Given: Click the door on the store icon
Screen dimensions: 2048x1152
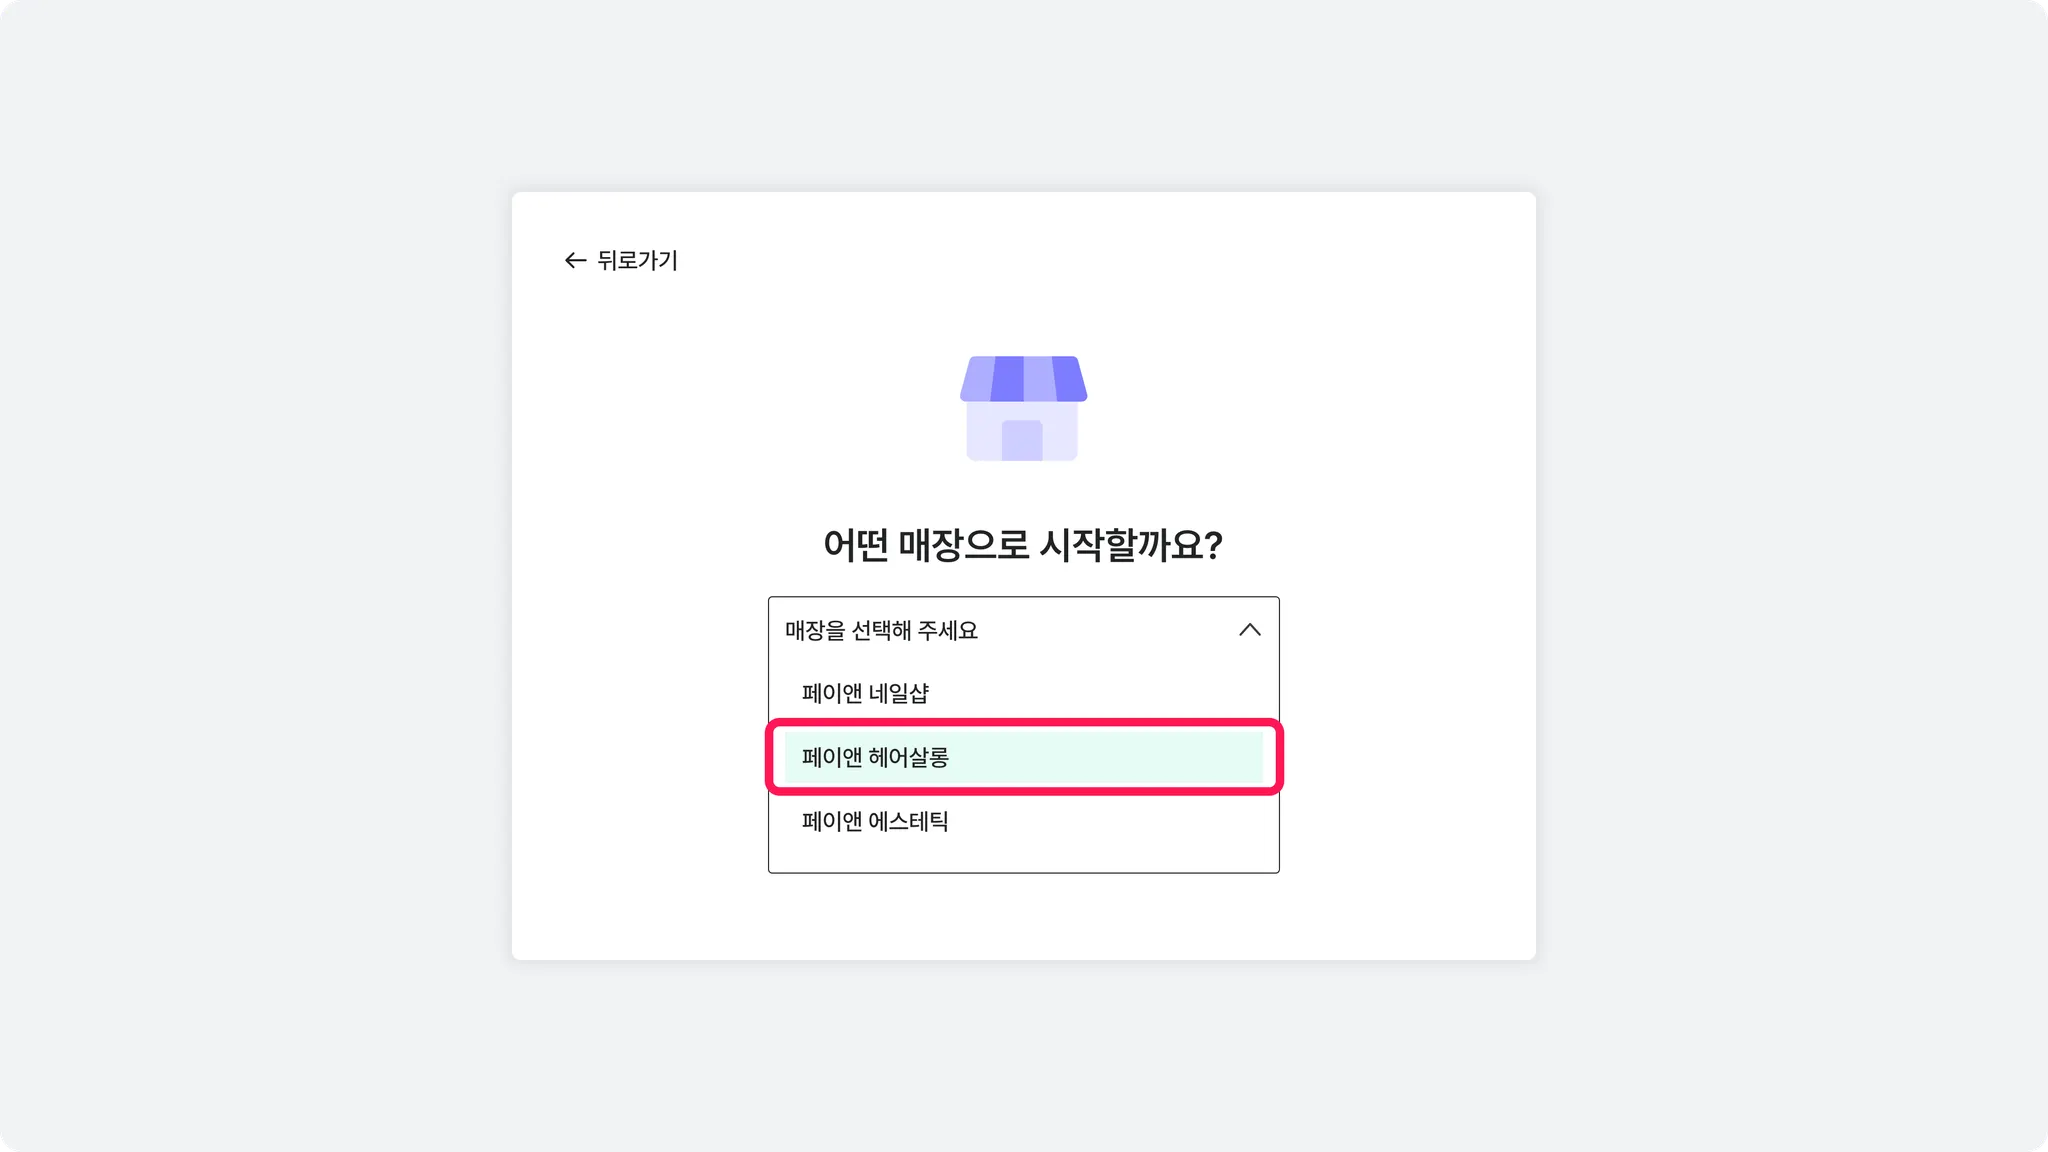Looking at the screenshot, I should coord(1022,441).
